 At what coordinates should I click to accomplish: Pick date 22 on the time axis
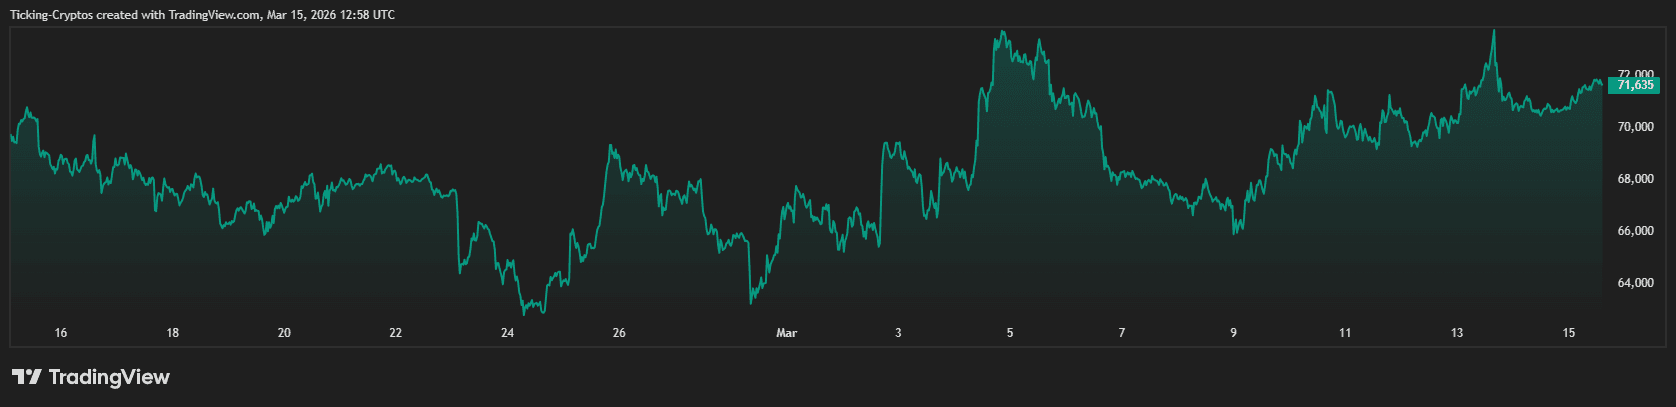396,333
